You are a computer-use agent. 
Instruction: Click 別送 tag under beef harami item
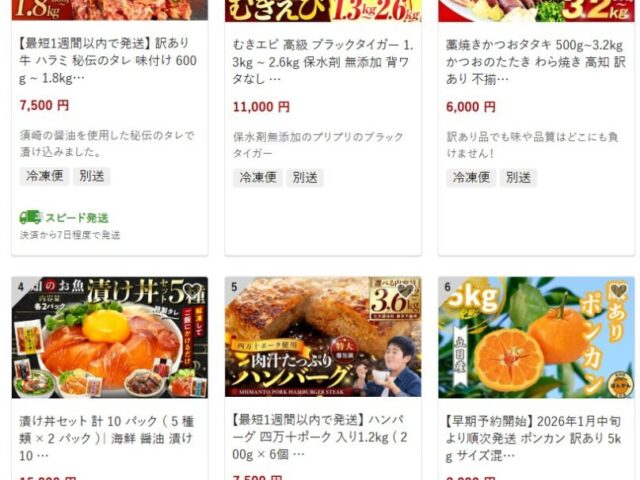point(91,176)
